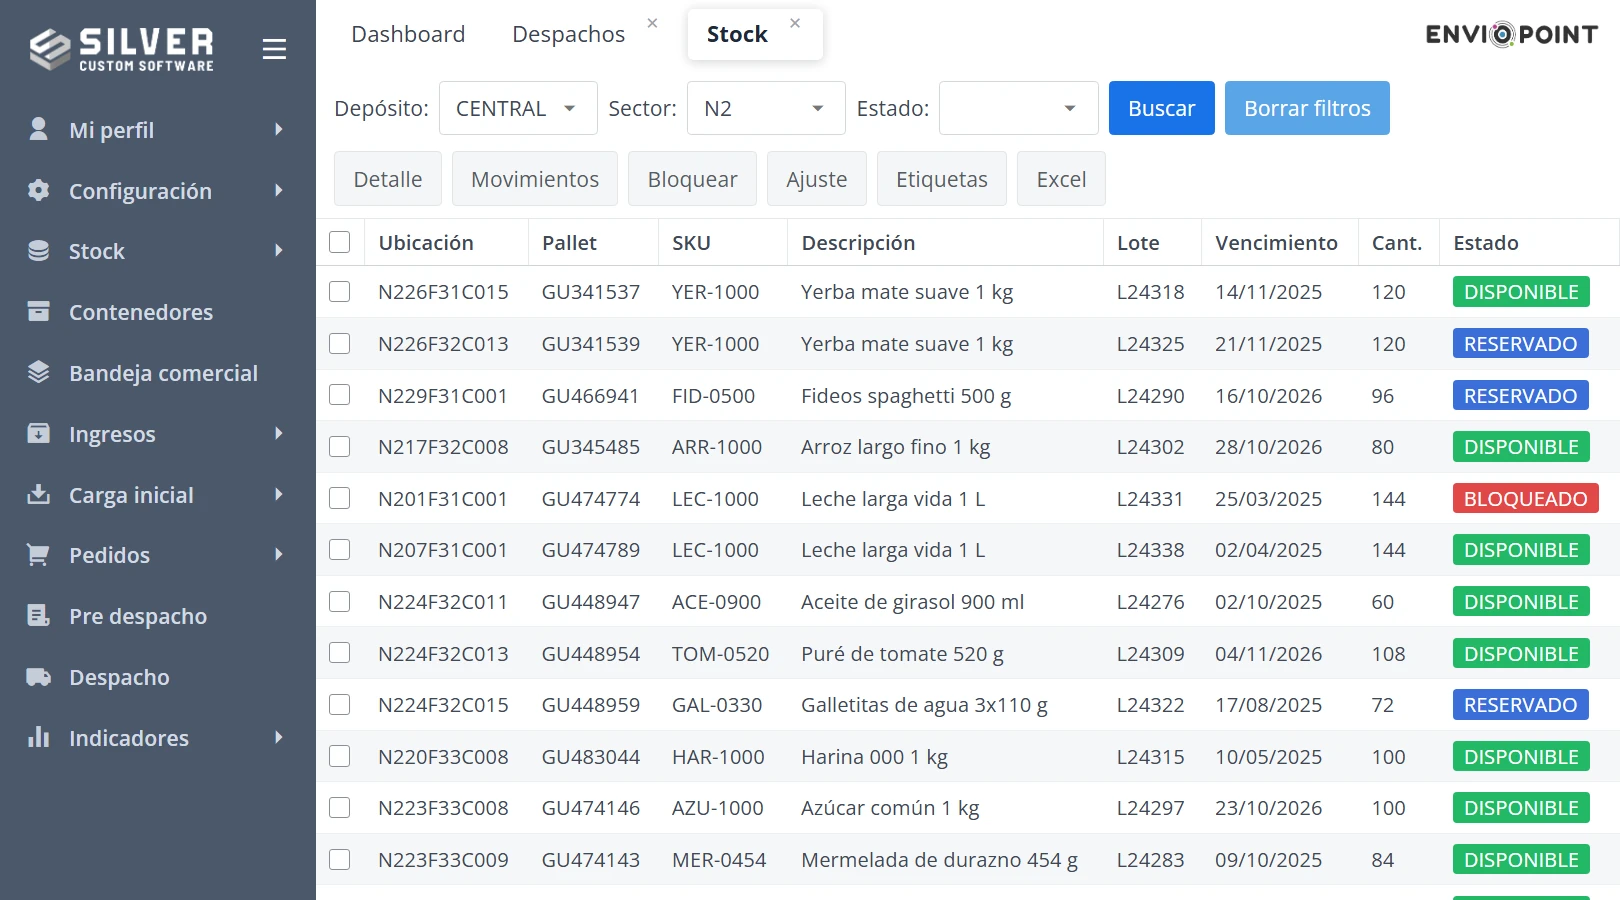This screenshot has height=900, width=1620.
Task: Click RESERVADO badge on Galletitas de agua row
Action: tap(1520, 705)
